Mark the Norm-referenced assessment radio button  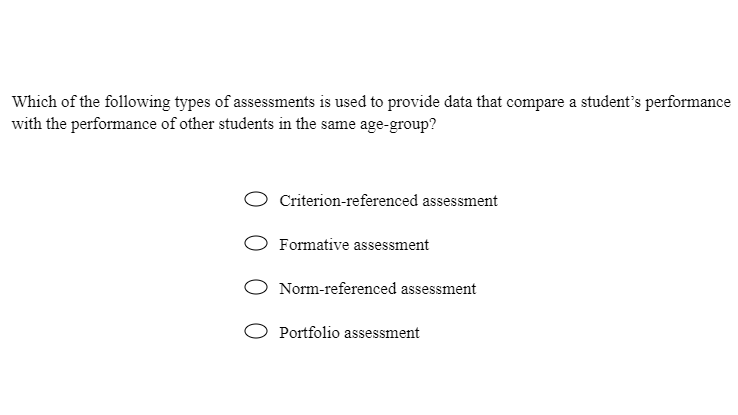coord(256,287)
